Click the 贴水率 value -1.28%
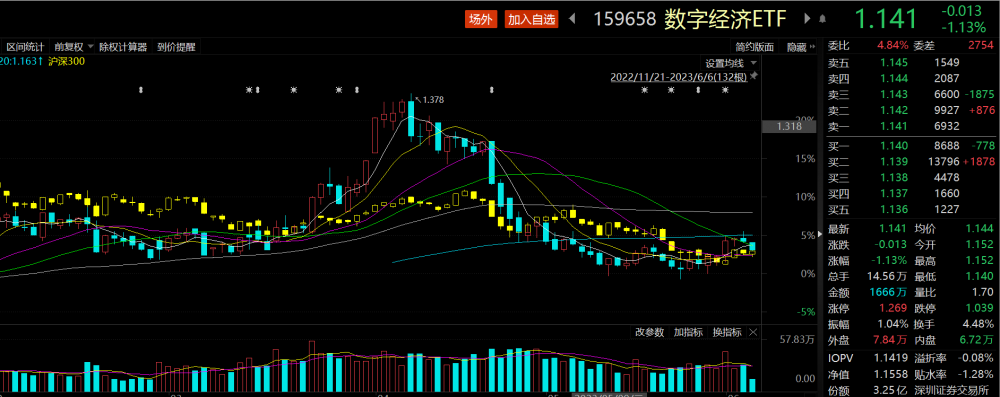Viewport: 1000px width, 397px height. coord(977,374)
